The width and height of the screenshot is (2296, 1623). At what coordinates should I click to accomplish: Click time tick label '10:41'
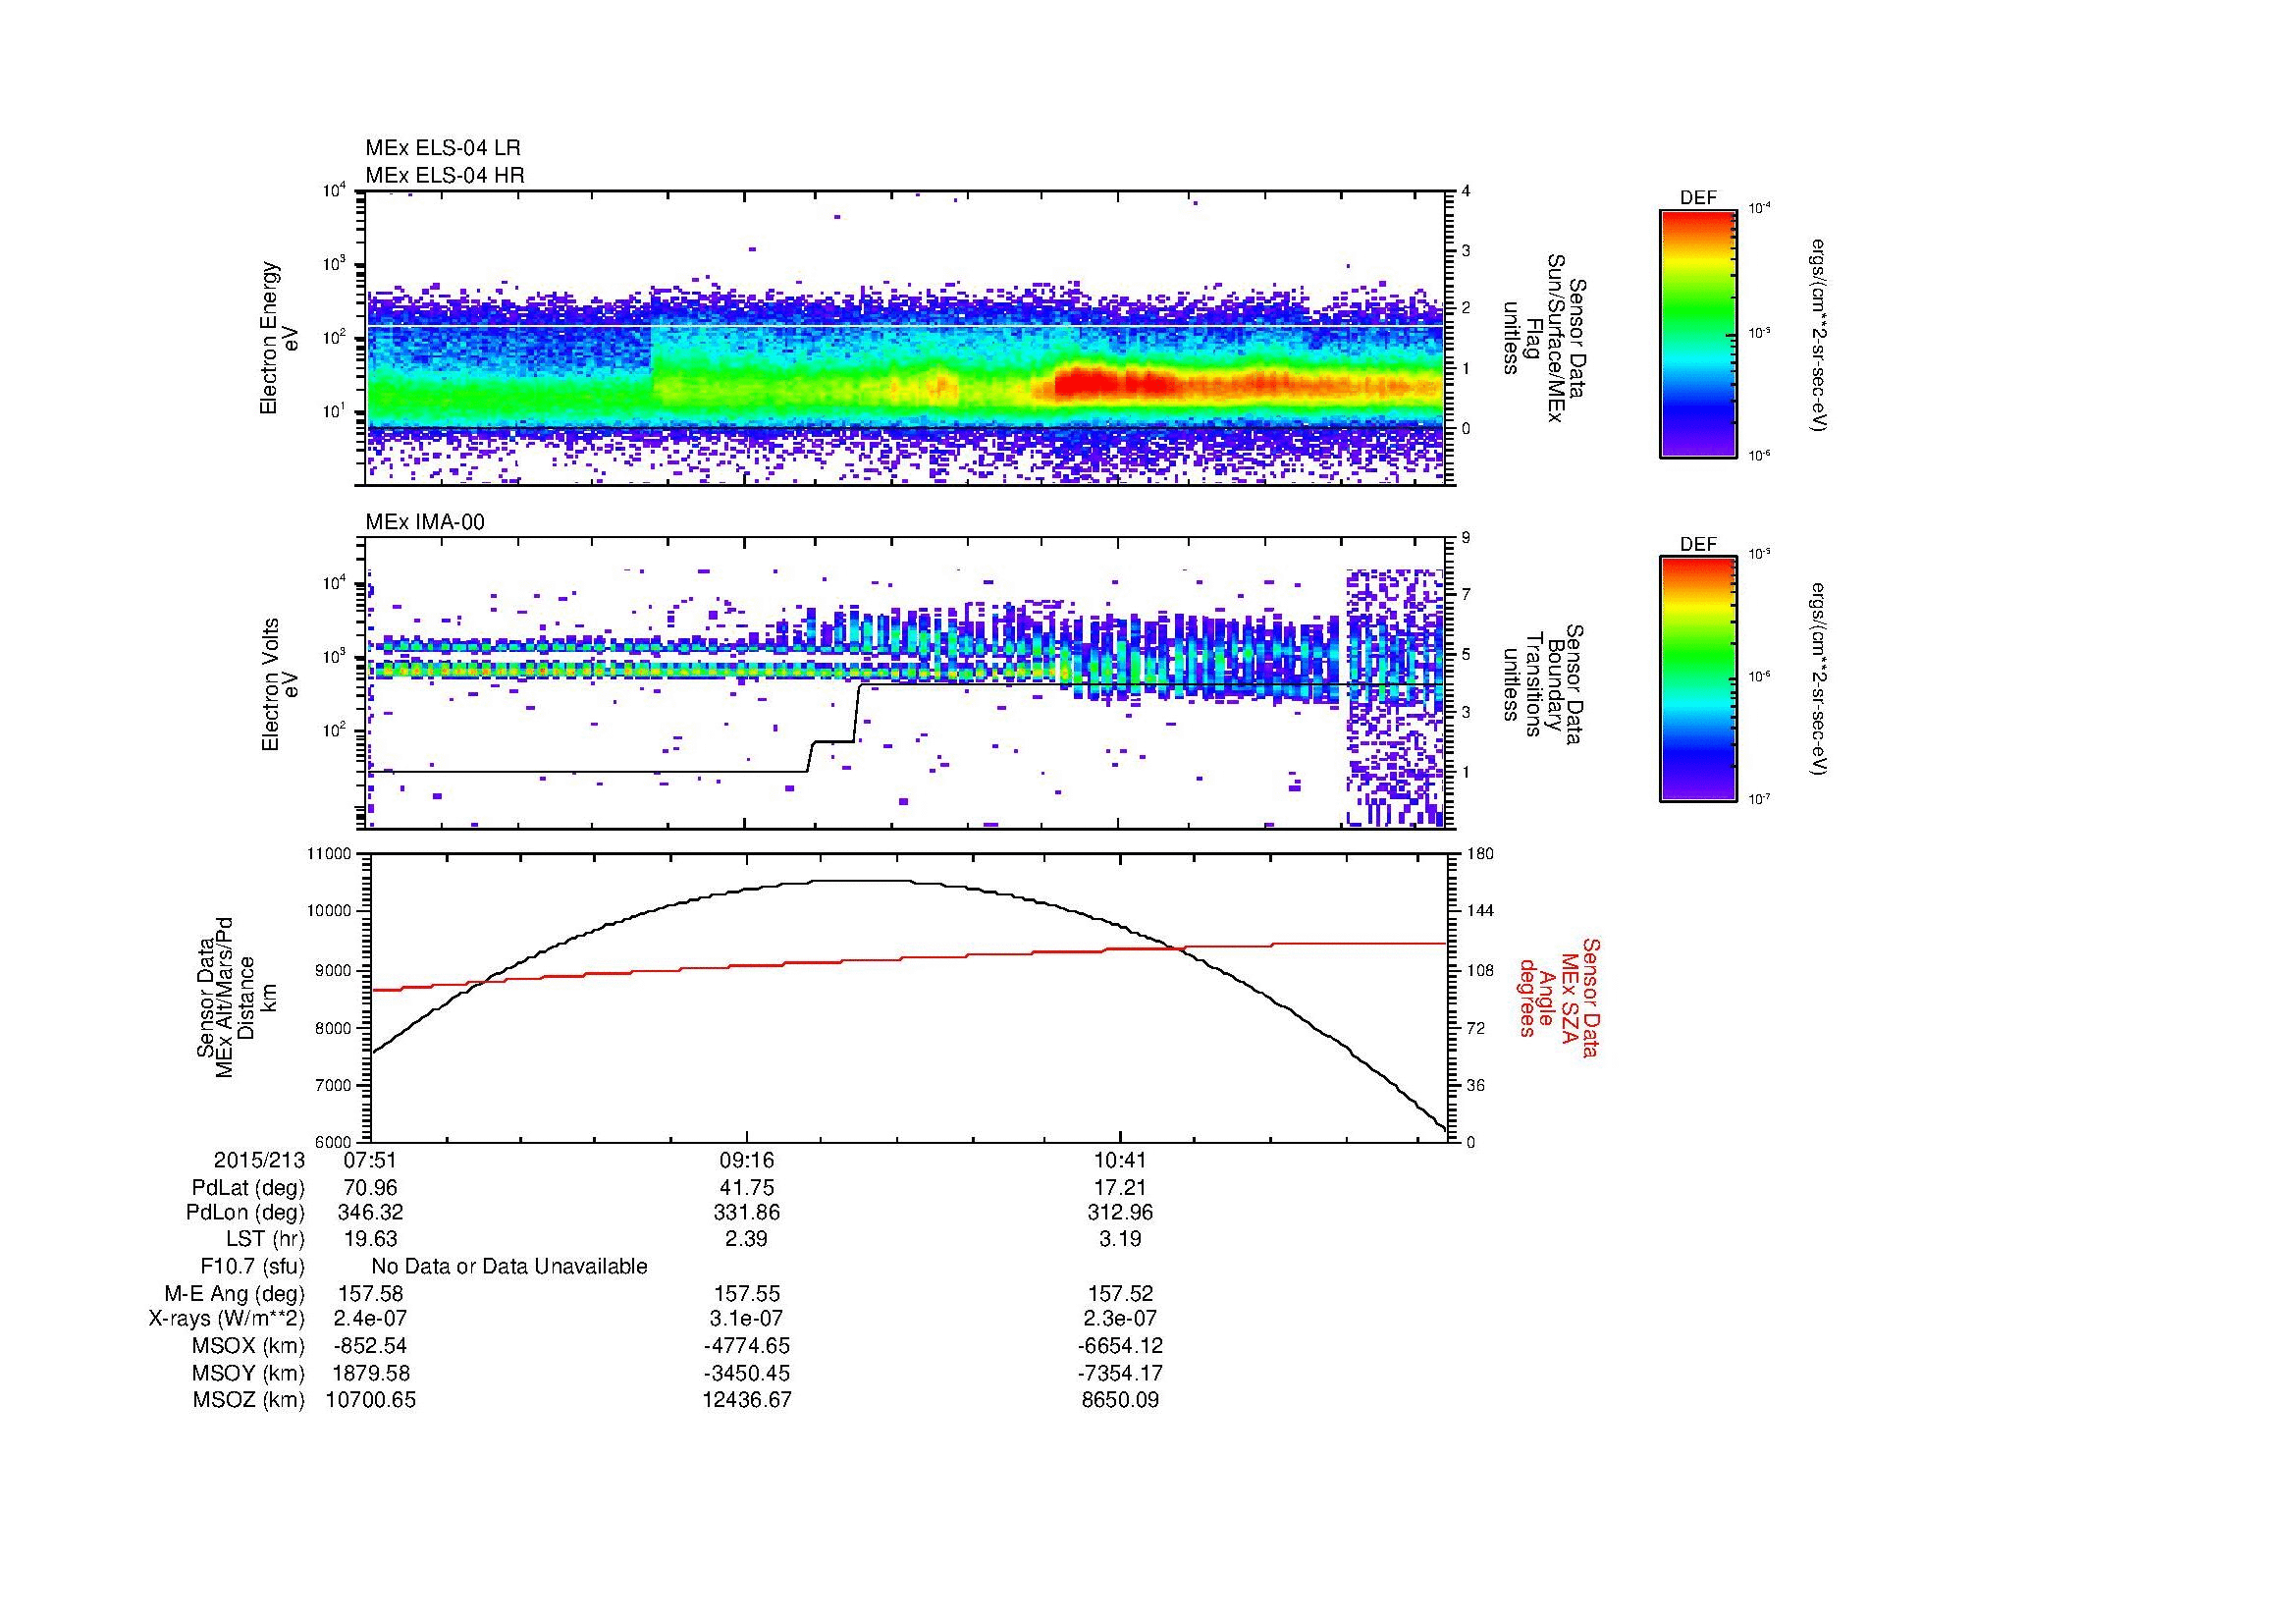coord(1120,1161)
